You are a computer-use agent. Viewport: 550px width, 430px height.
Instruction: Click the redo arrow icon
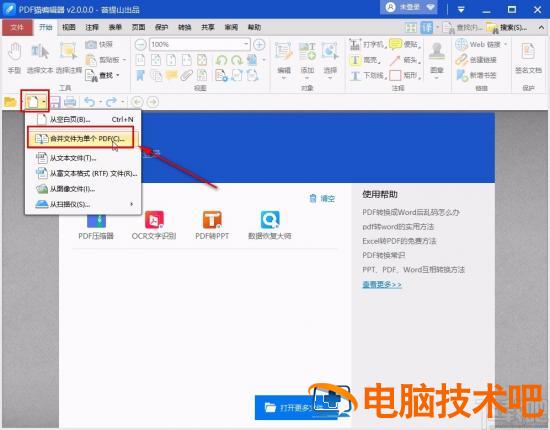pyautogui.click(x=112, y=102)
